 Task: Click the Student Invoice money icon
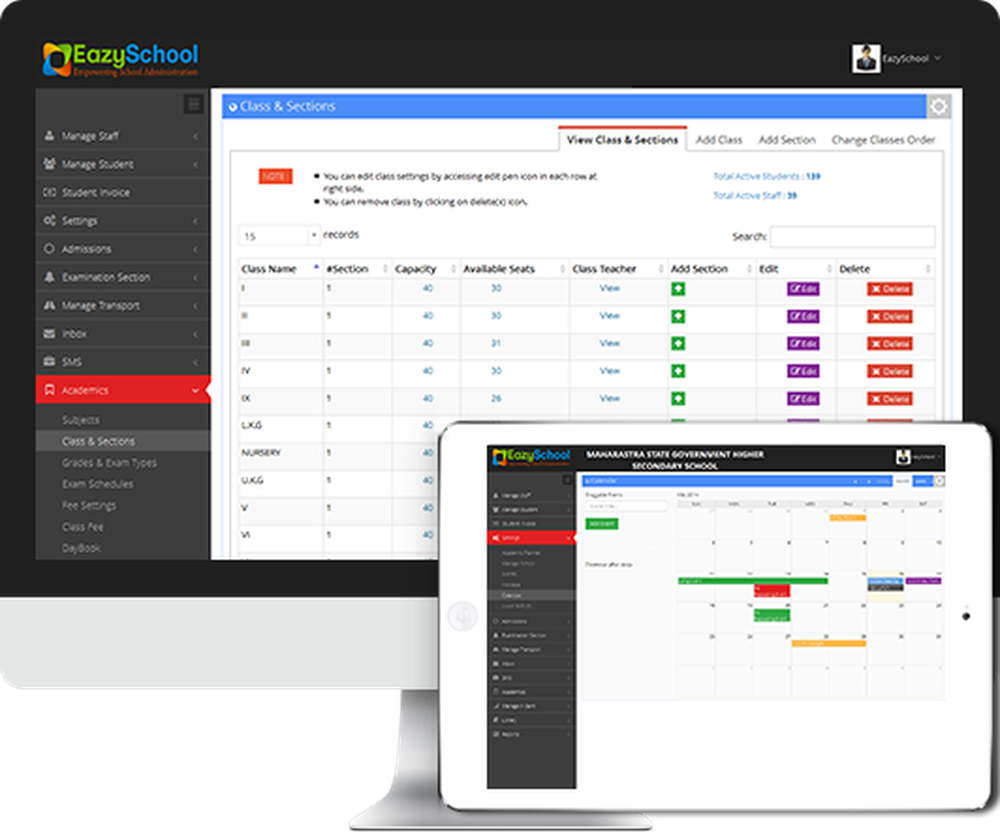pos(49,192)
